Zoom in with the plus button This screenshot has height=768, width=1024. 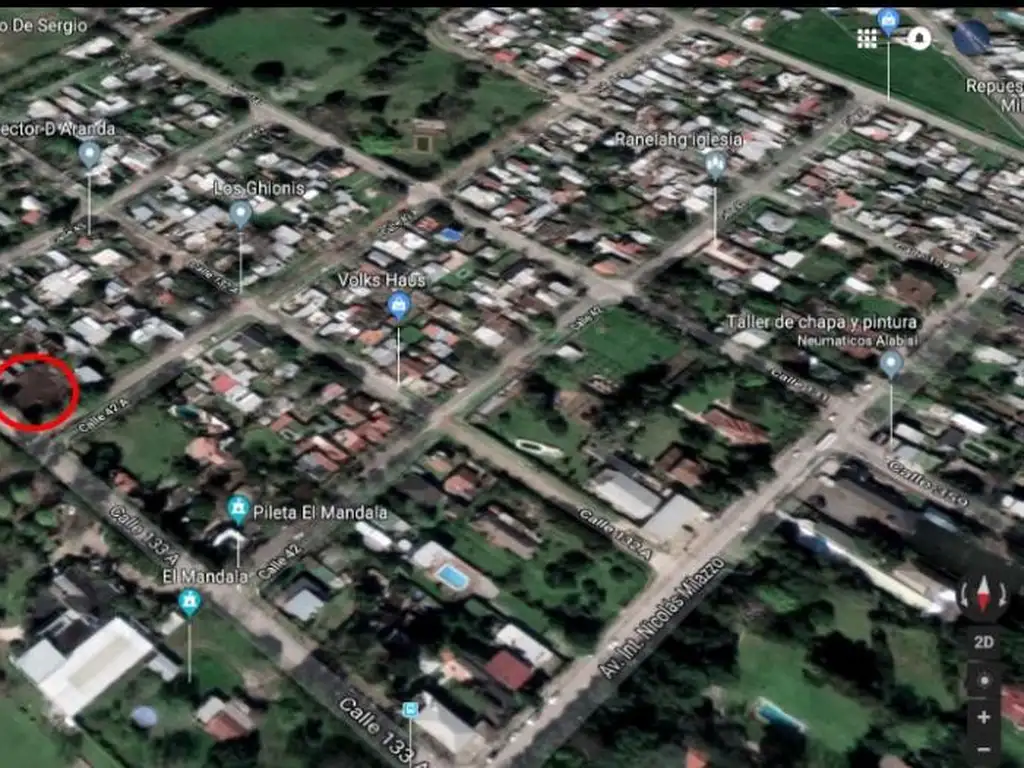[983, 716]
